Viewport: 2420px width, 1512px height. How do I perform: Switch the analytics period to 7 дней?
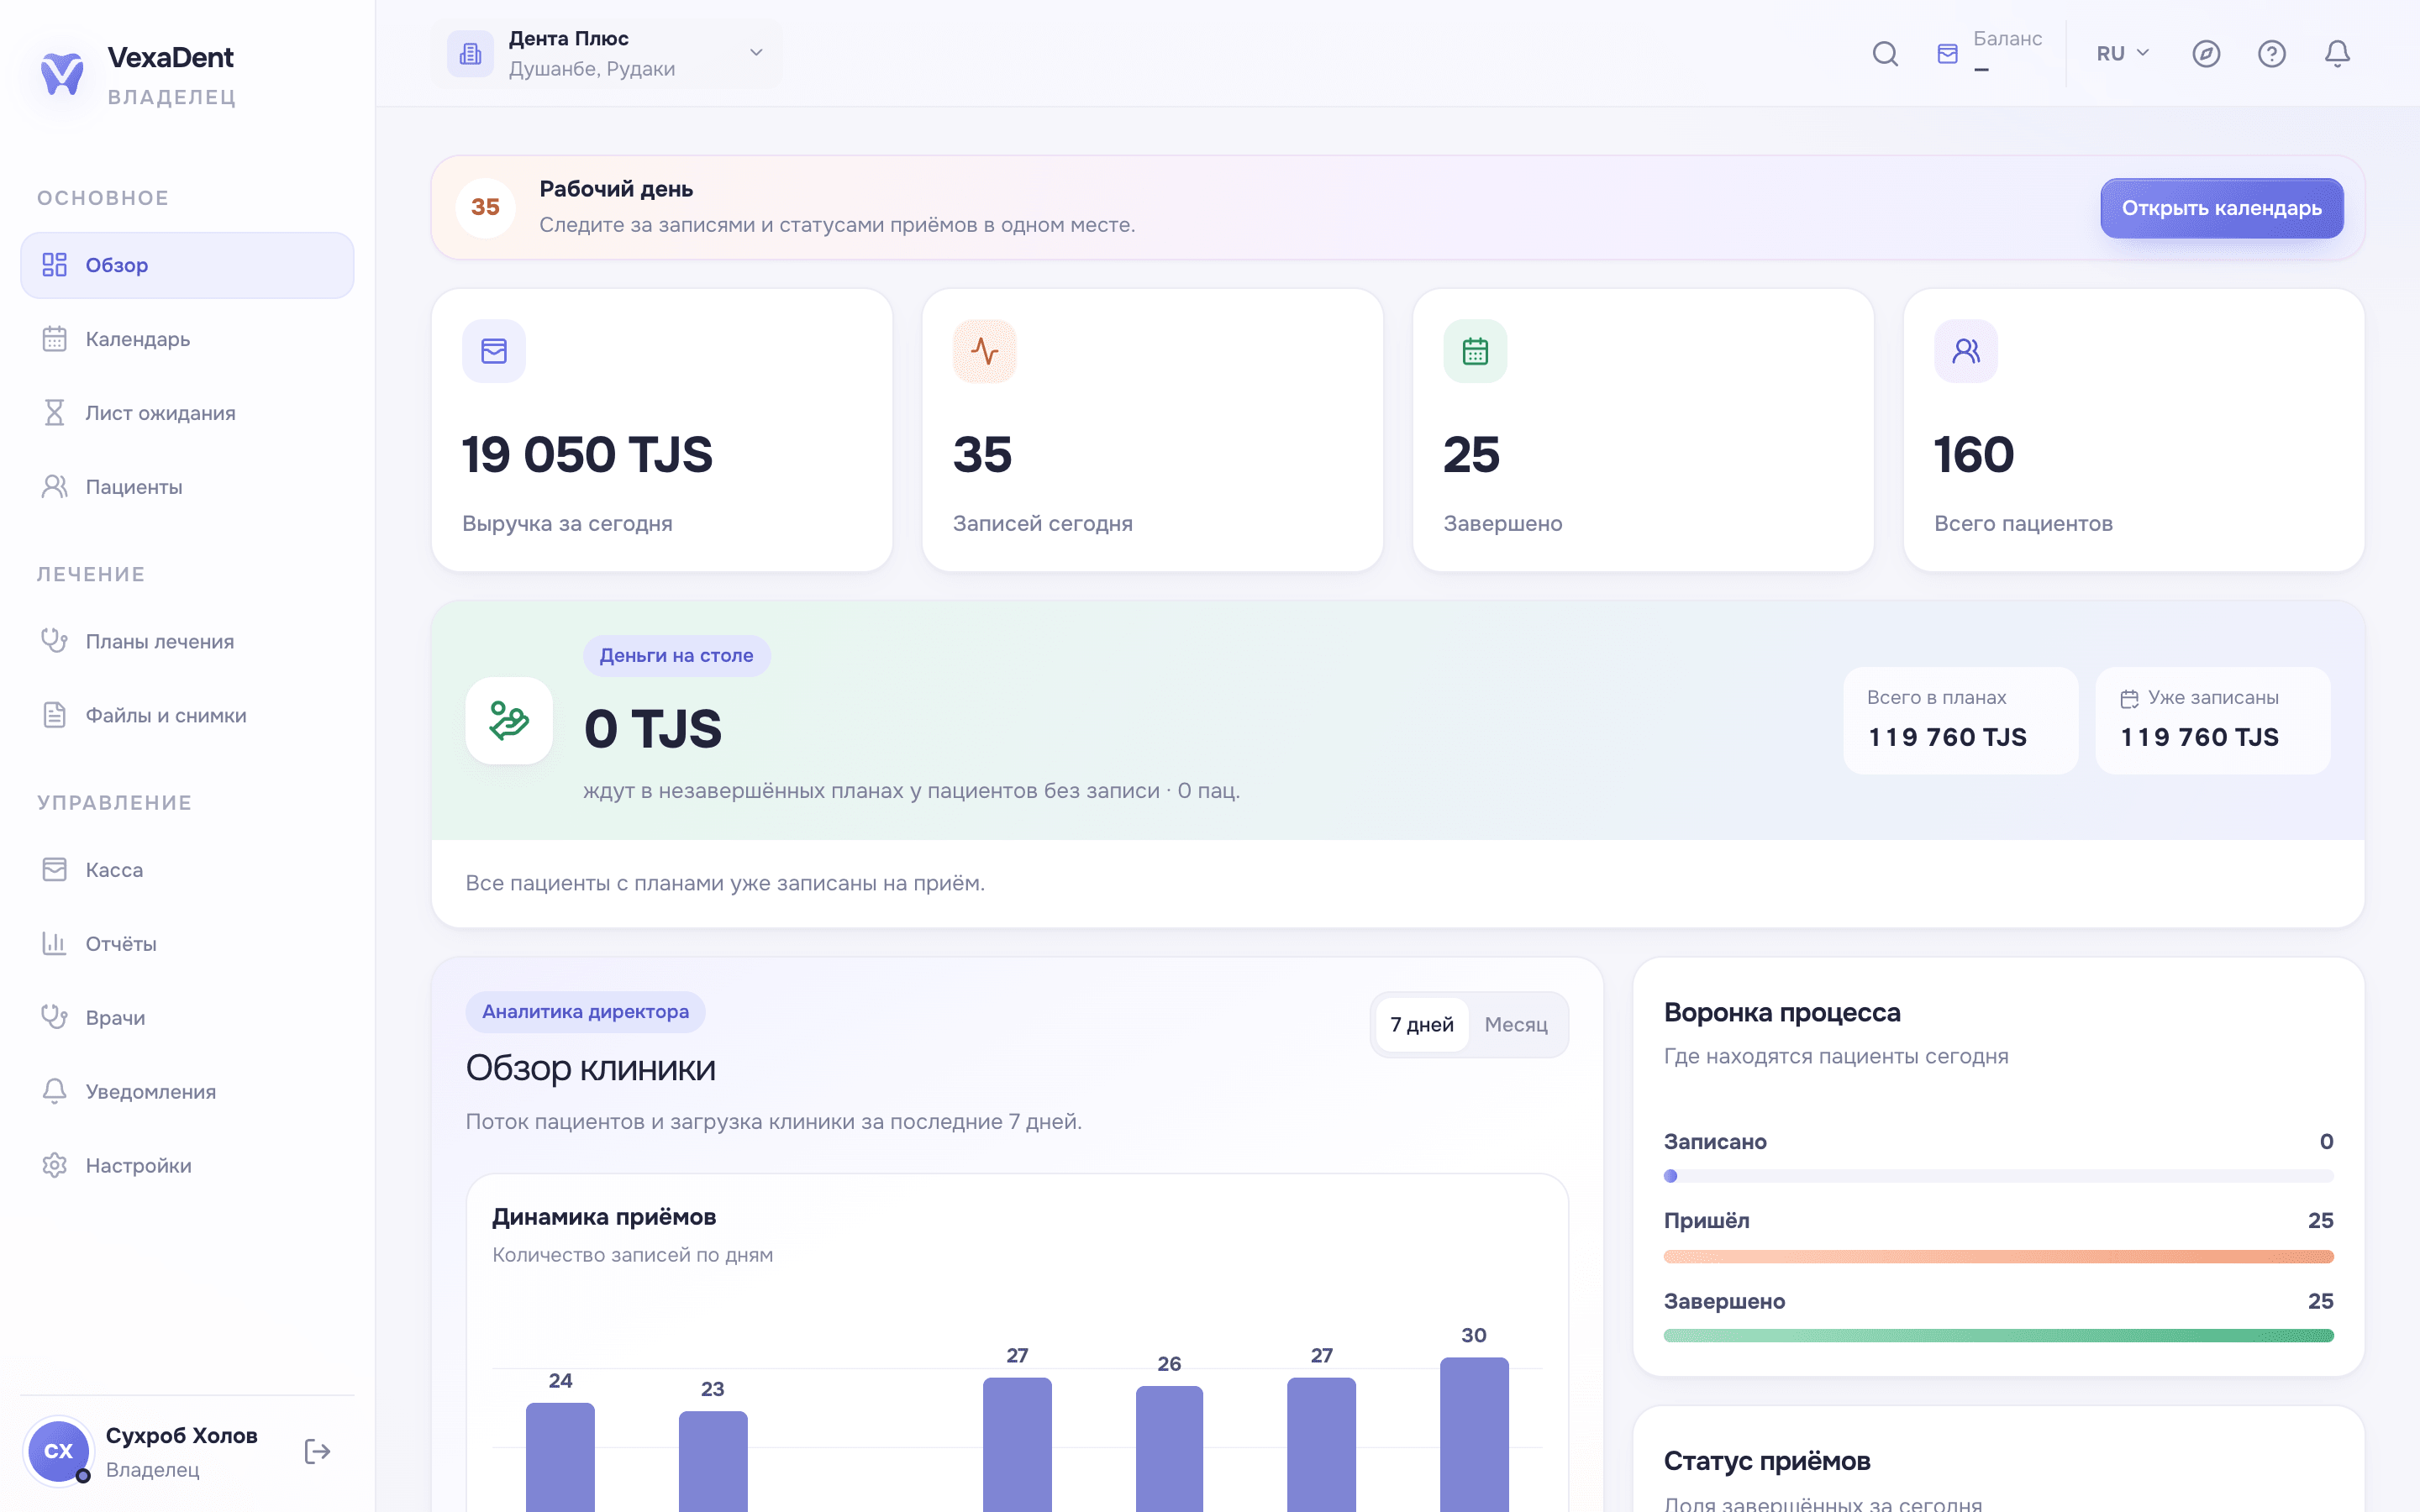[1422, 1024]
